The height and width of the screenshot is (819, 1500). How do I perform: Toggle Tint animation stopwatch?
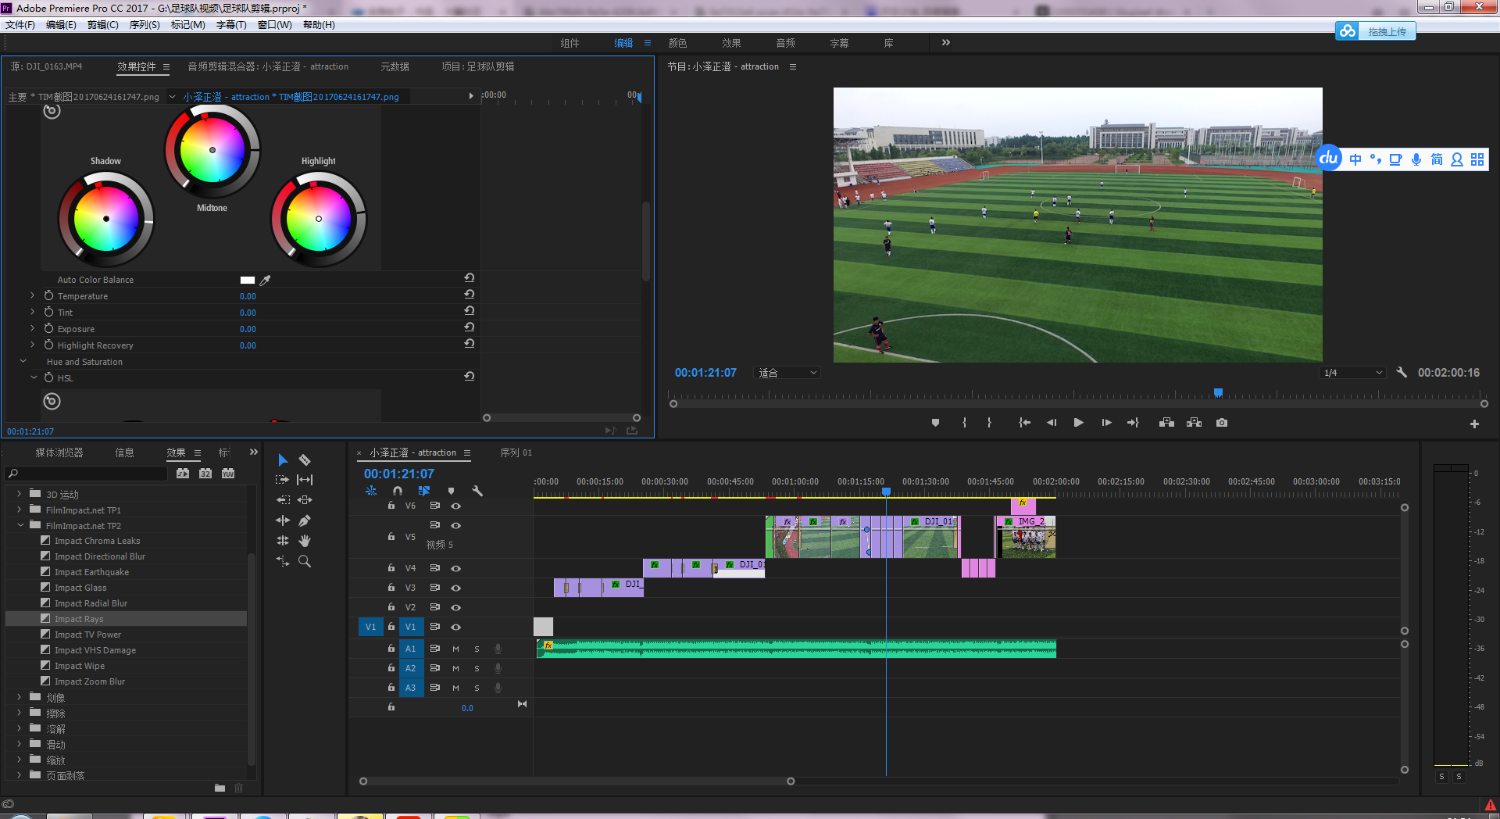pyautogui.click(x=48, y=312)
